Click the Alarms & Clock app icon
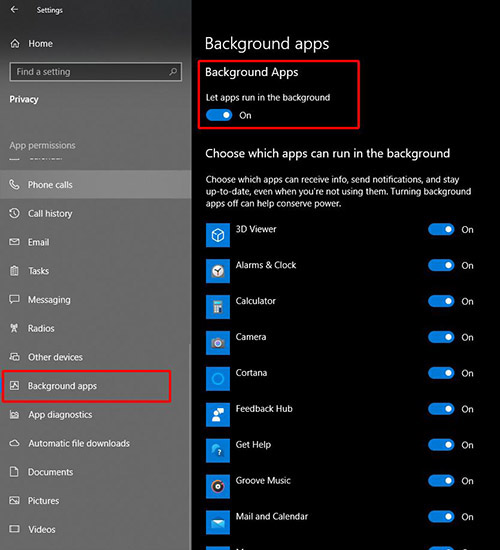The image size is (500, 550). (218, 271)
